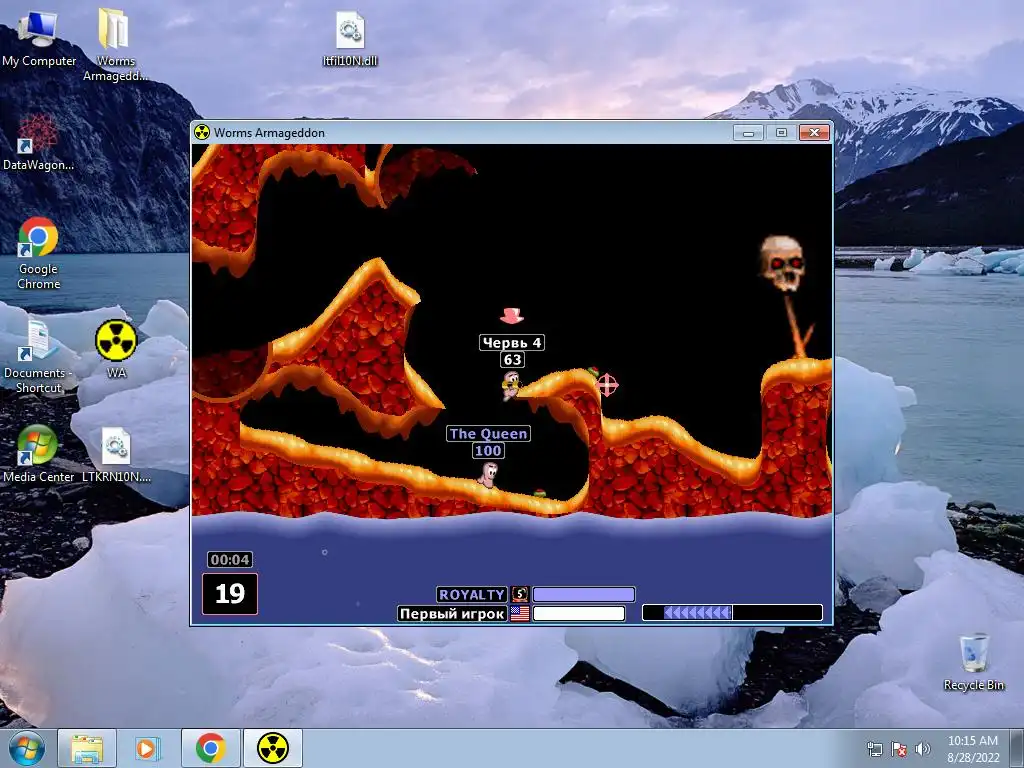Click the mine next to the crosshair
Viewport: 1024px width, 768px height.
coord(592,372)
